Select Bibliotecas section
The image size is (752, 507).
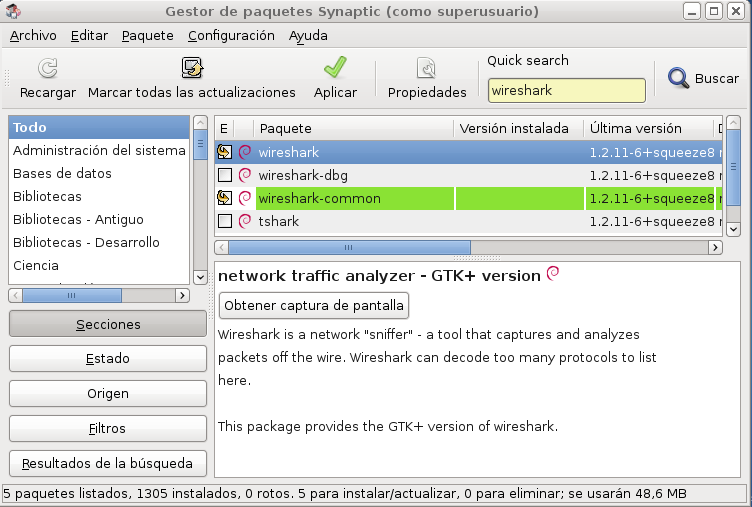[99, 196]
